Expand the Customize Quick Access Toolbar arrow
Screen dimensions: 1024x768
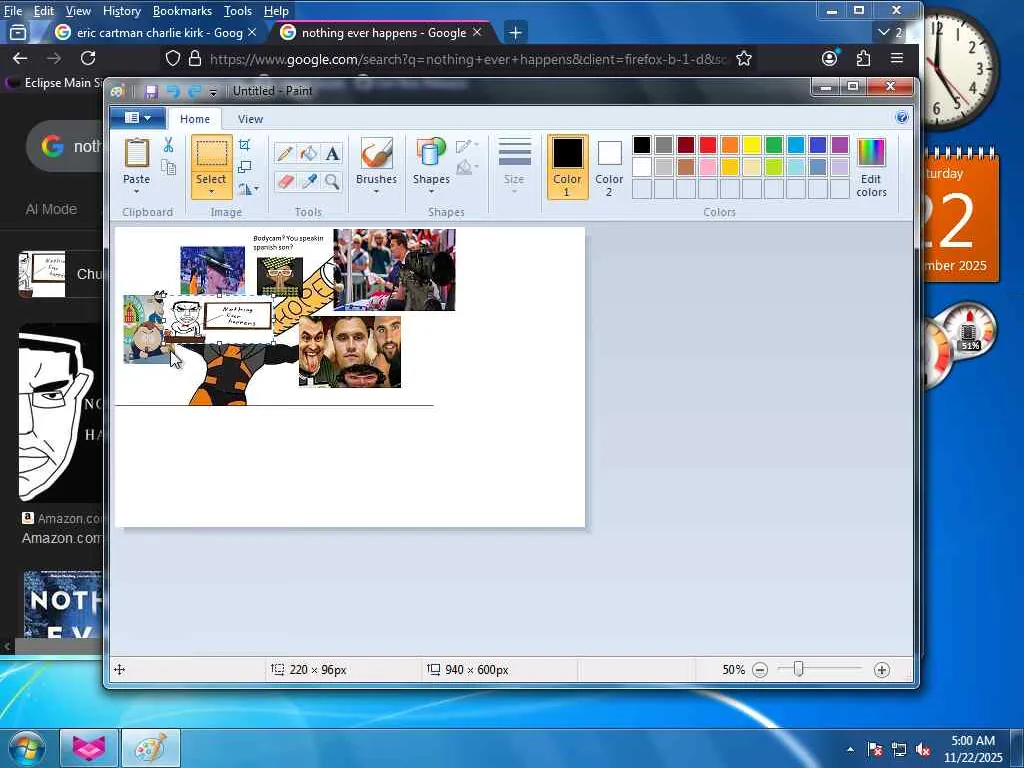pyautogui.click(x=213, y=92)
